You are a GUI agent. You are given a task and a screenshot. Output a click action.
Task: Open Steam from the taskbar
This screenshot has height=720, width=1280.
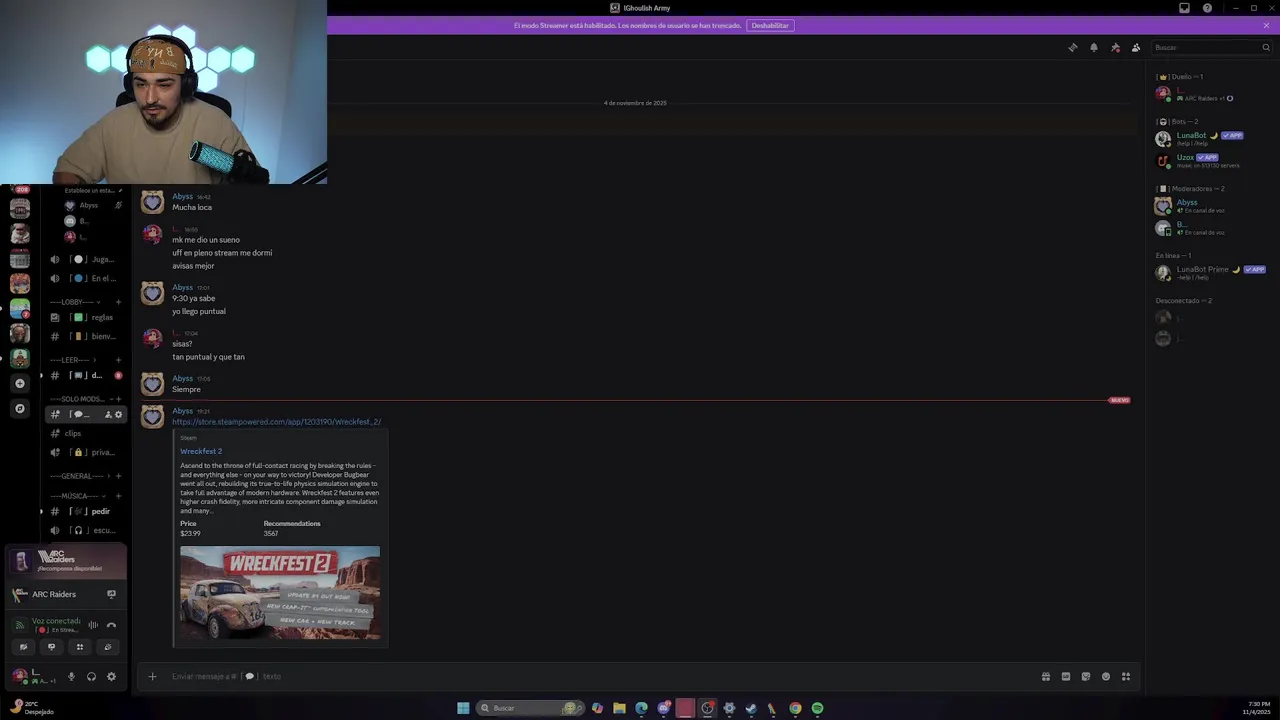pos(751,708)
